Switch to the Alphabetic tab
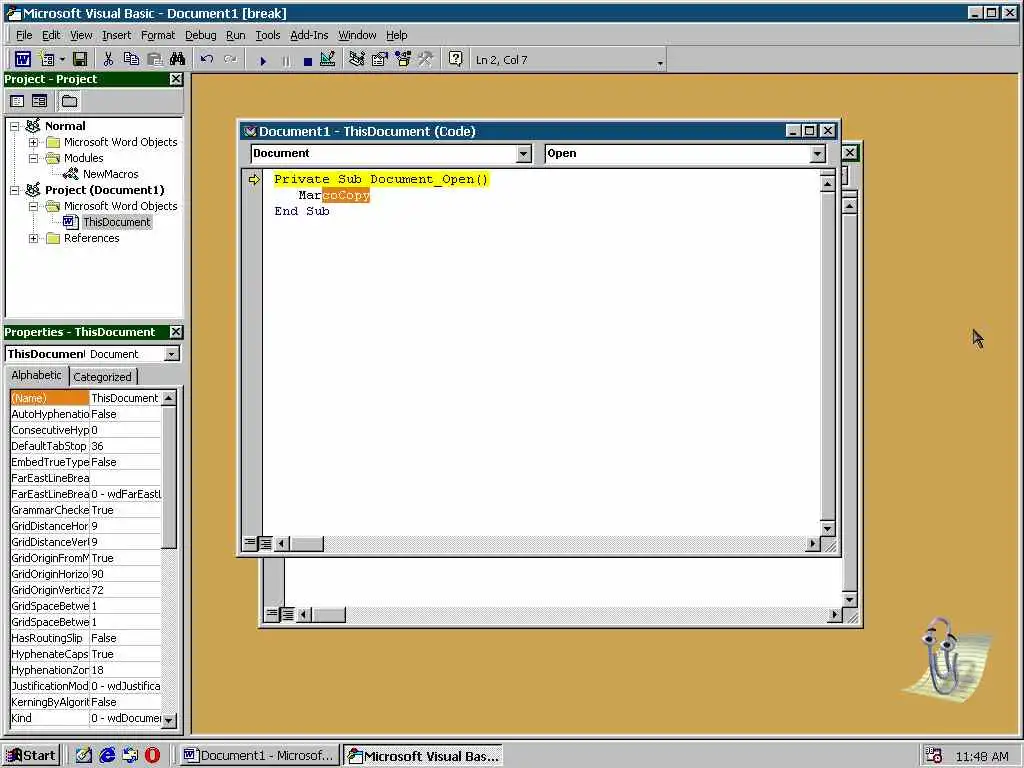 point(37,376)
